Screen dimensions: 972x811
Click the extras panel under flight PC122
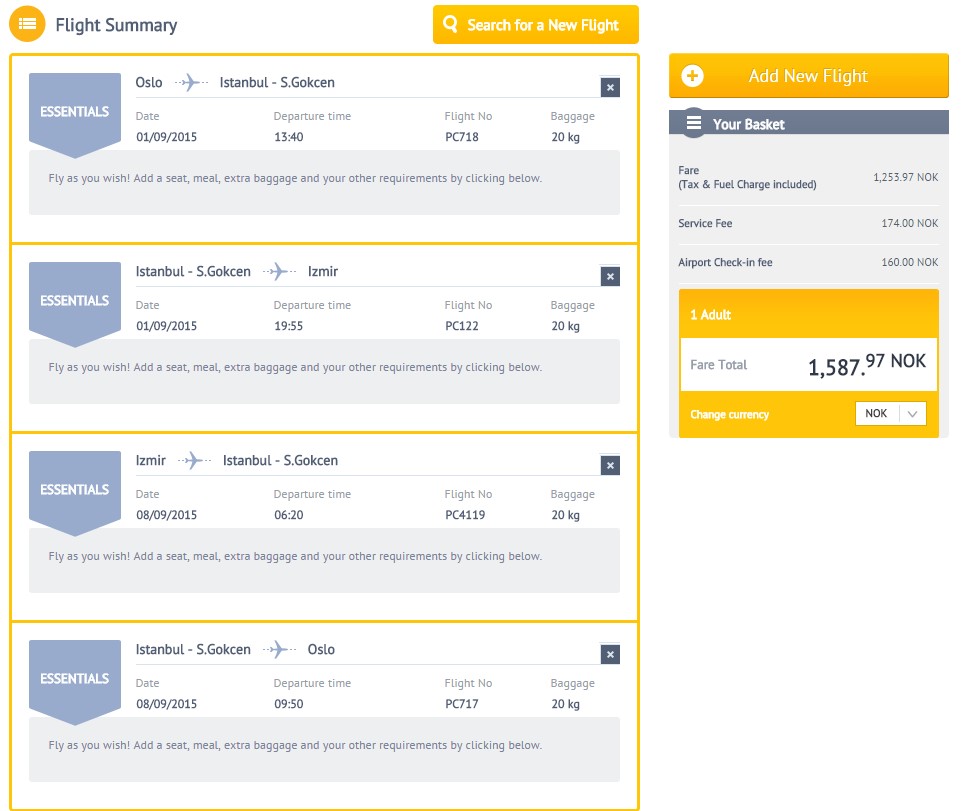click(324, 370)
